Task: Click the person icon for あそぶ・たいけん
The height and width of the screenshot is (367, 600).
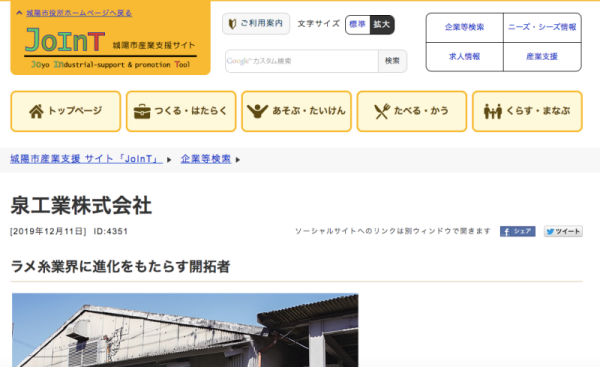Action: [x=257, y=111]
